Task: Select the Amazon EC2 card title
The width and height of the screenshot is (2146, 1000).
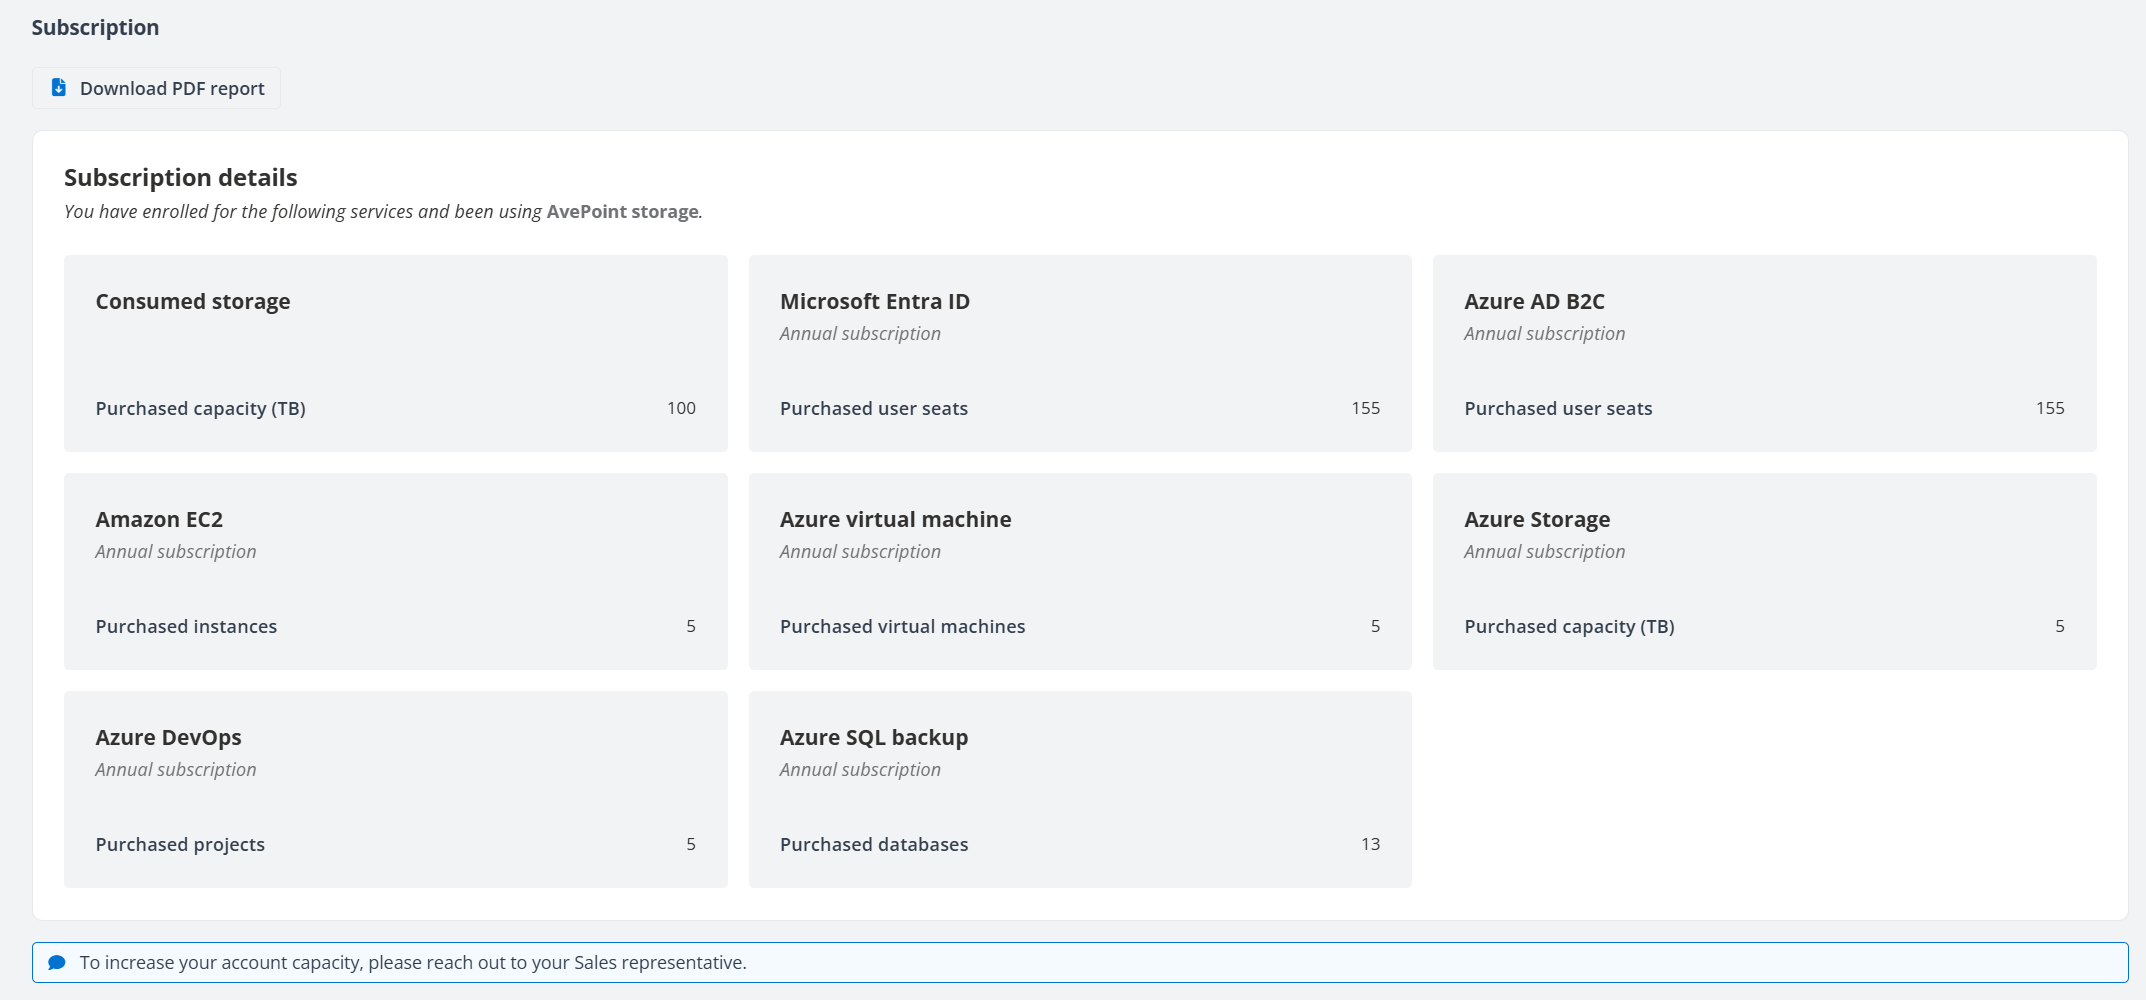Action: (159, 520)
